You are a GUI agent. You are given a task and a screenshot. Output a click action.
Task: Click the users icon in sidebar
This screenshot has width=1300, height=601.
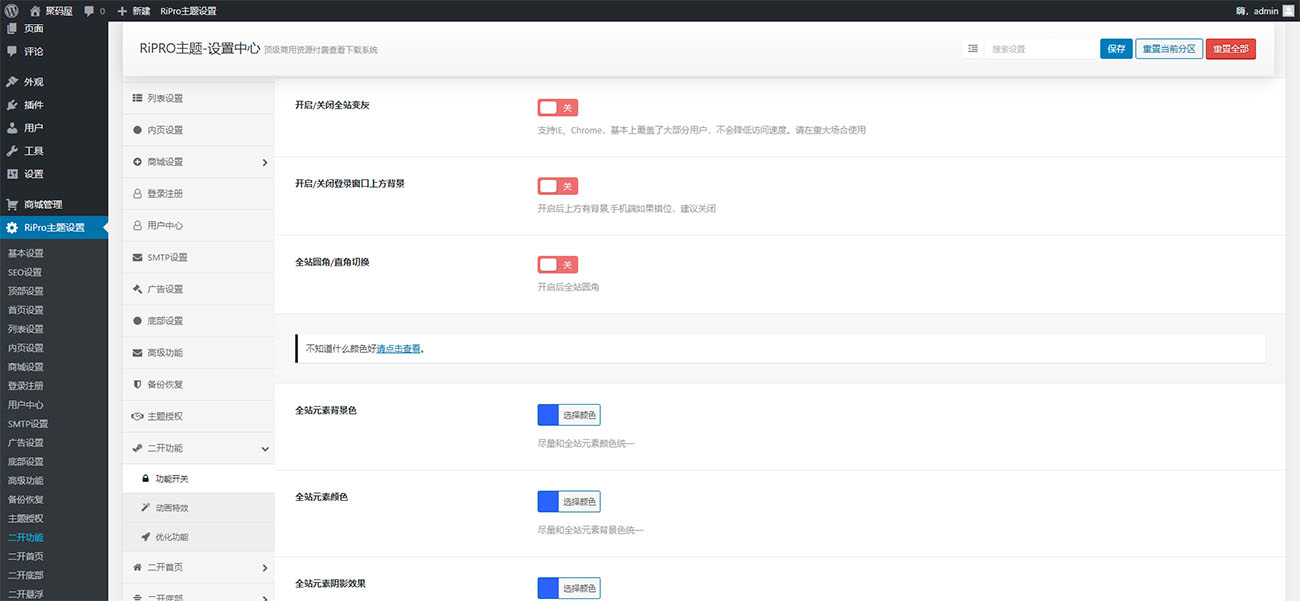12,128
